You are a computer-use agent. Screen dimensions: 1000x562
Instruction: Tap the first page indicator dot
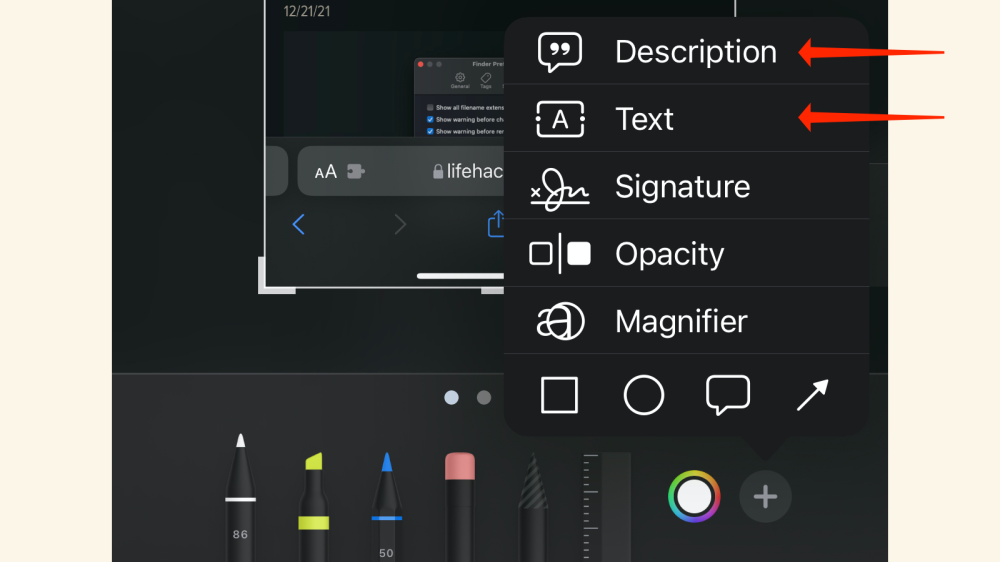[451, 397]
